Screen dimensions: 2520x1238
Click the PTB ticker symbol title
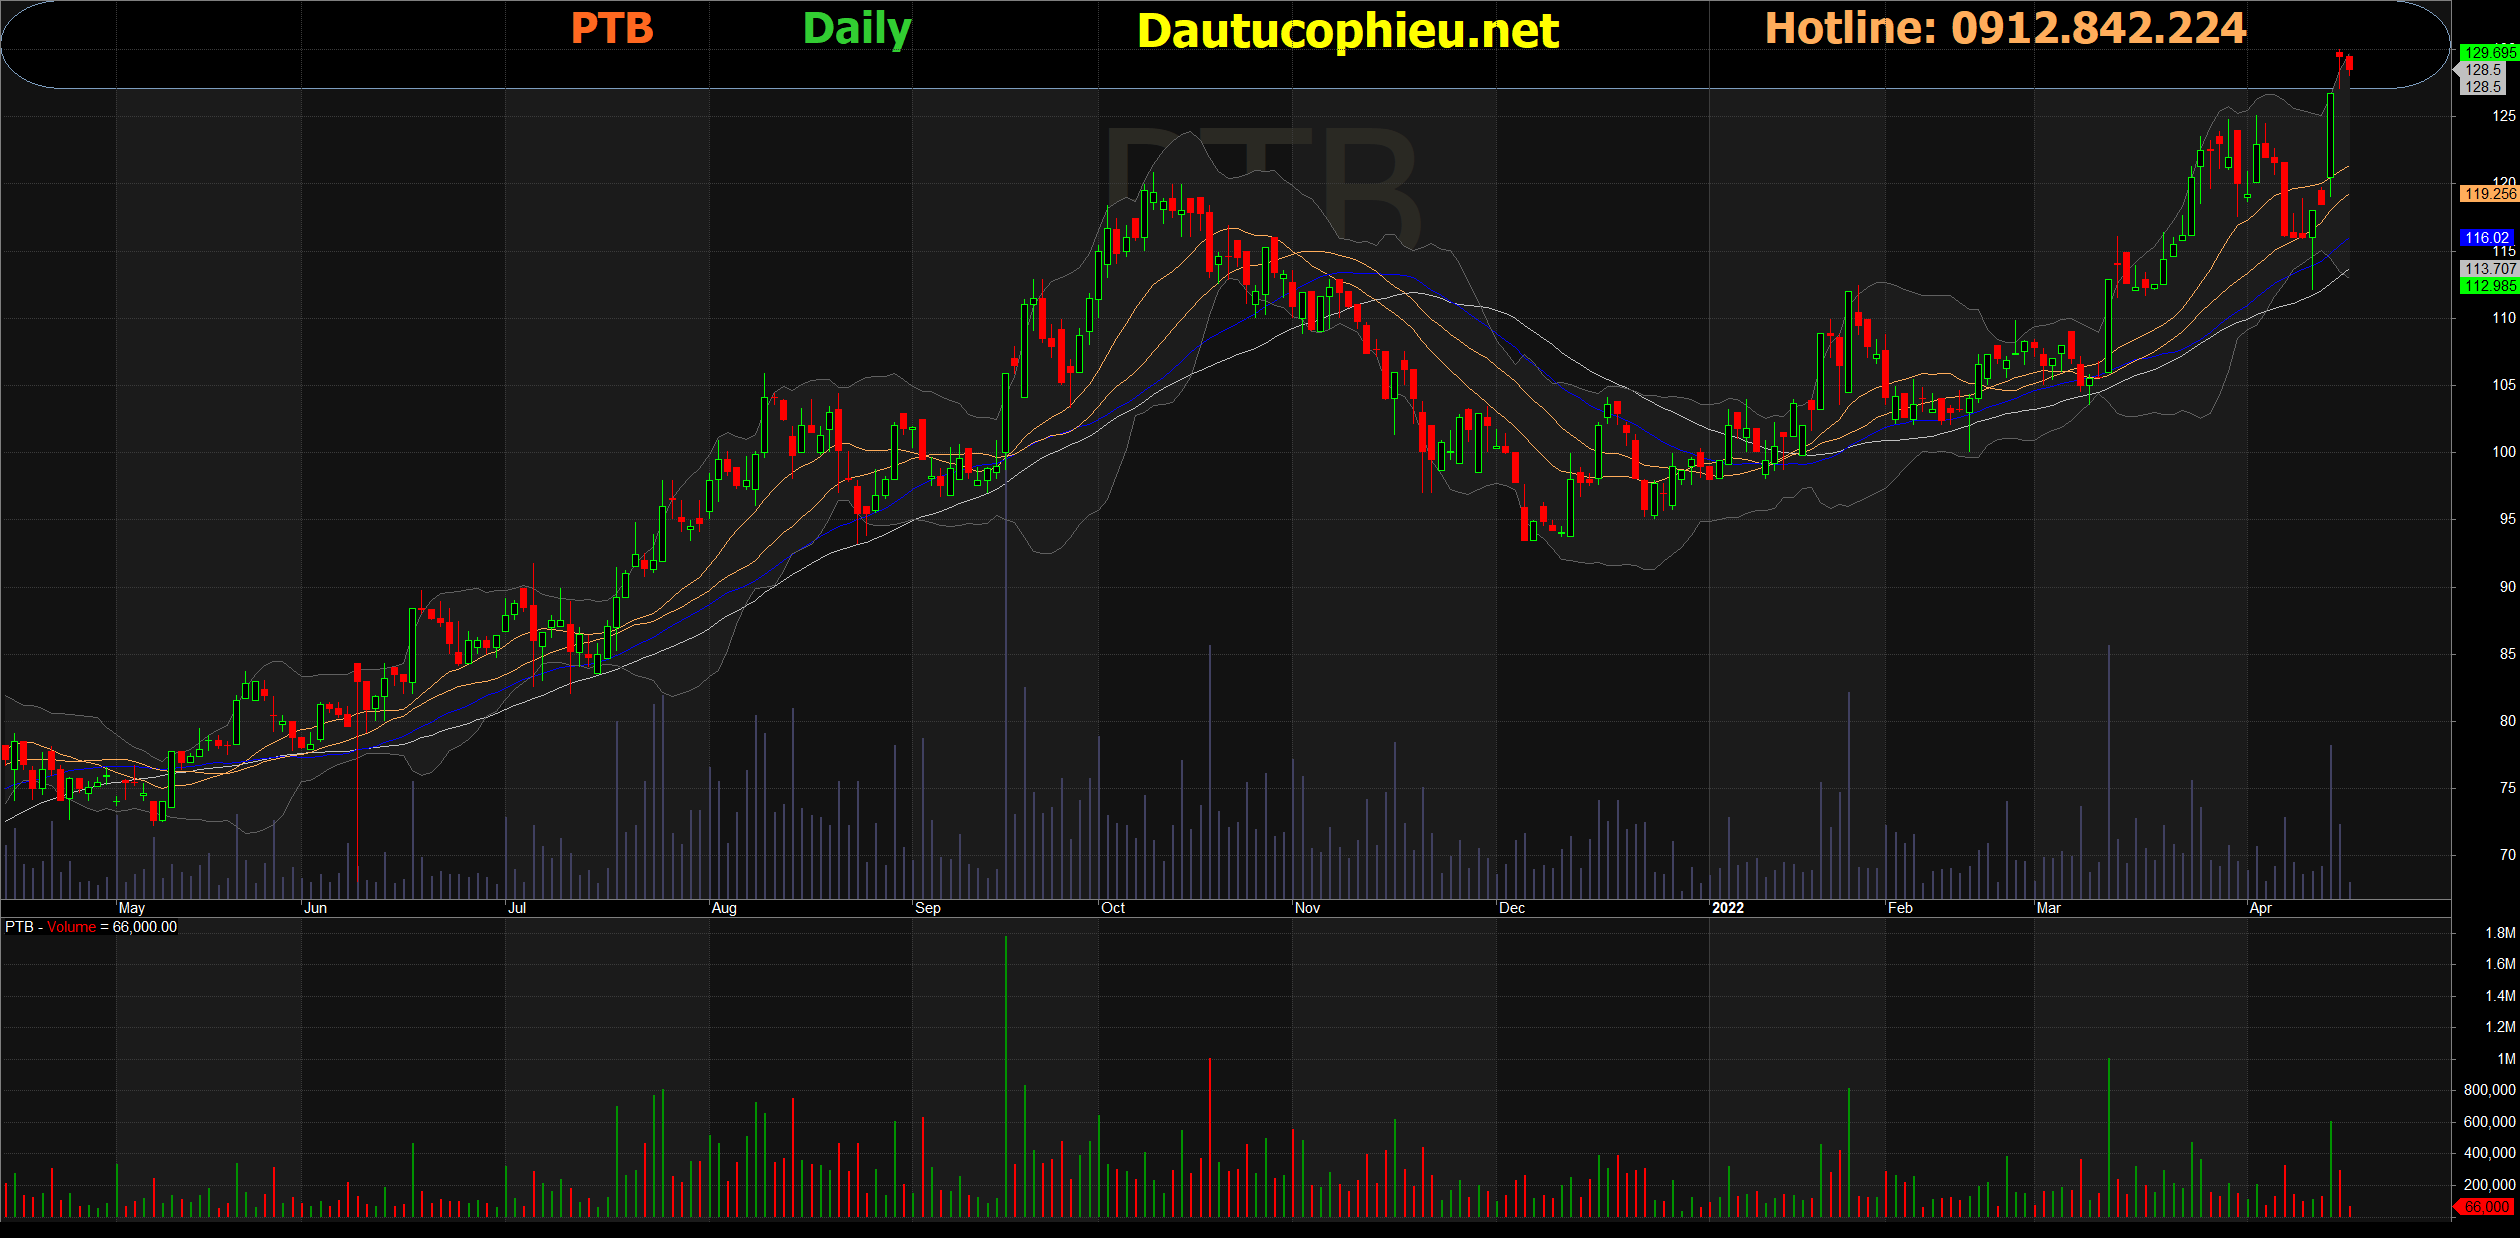[611, 28]
